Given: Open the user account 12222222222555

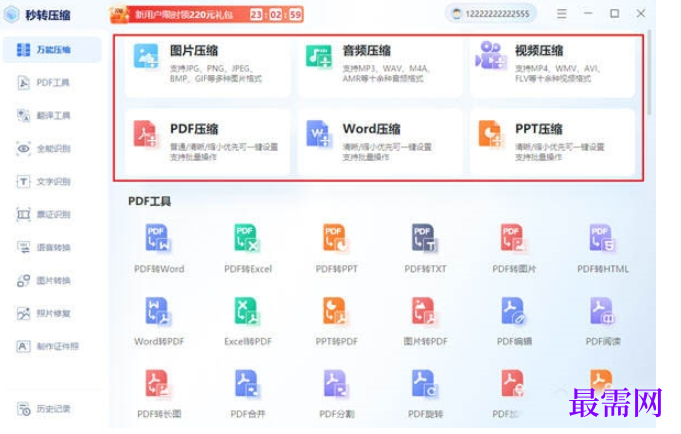Looking at the screenshot, I should pyautogui.click(x=491, y=14).
